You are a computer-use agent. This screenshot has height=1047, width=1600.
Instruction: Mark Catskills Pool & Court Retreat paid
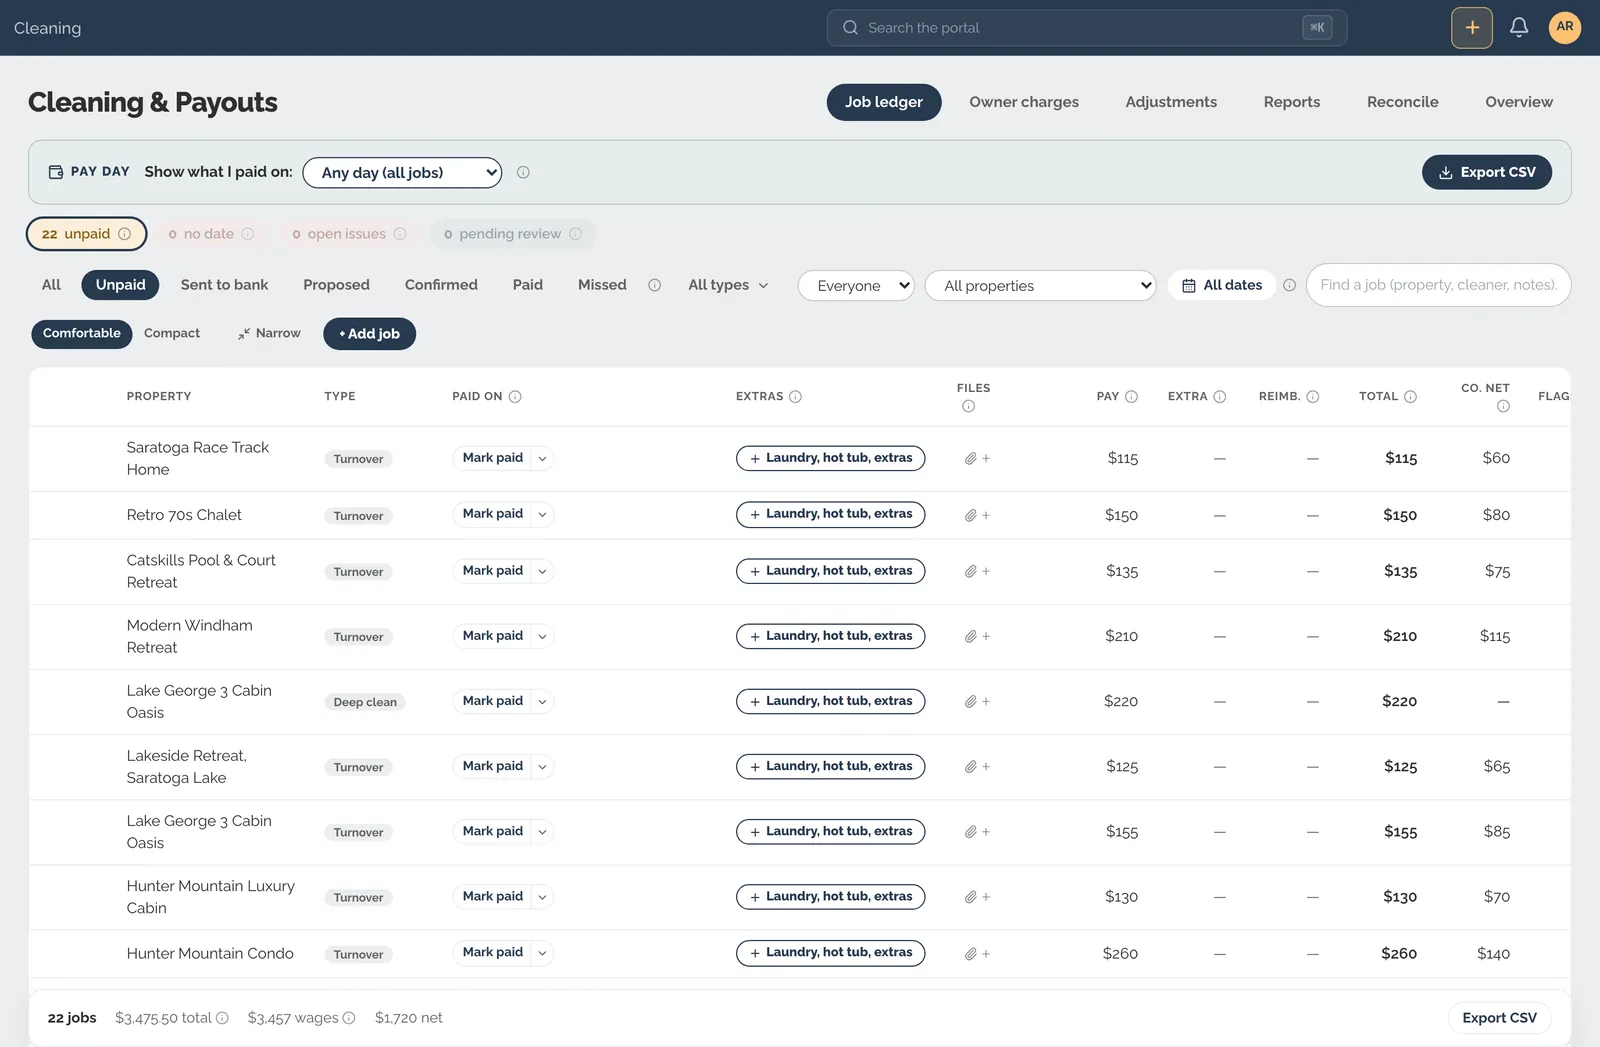[493, 571]
